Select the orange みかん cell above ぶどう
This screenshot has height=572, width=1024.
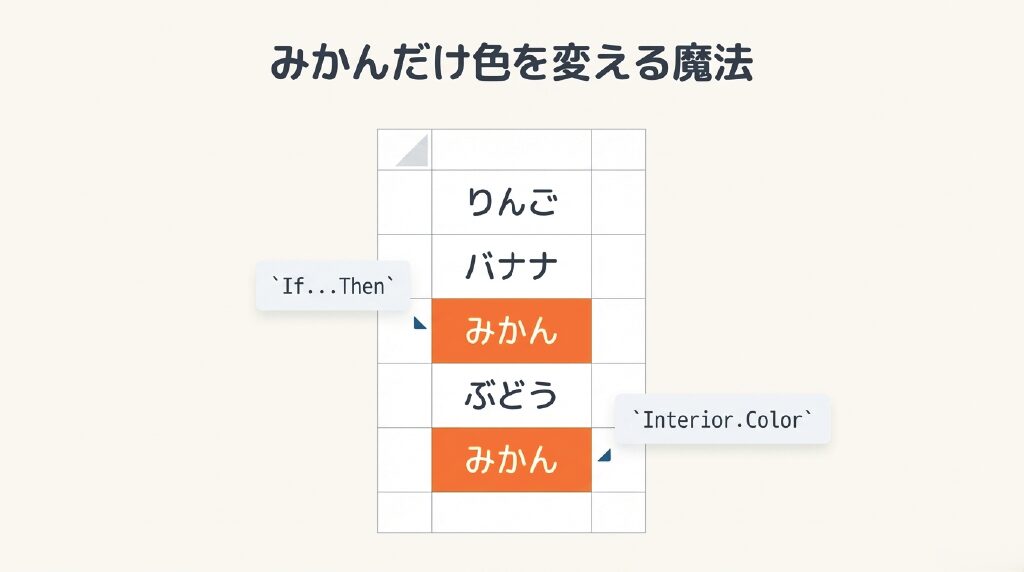coord(512,331)
